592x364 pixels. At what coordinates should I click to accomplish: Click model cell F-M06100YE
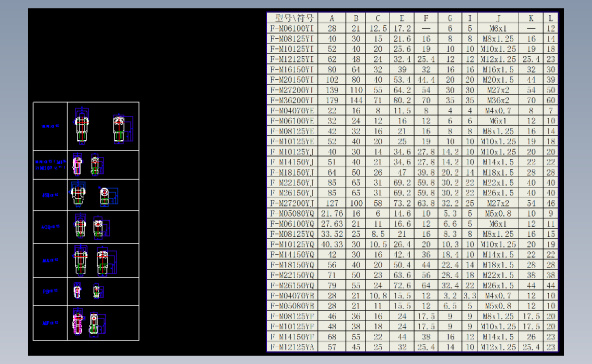(293, 121)
